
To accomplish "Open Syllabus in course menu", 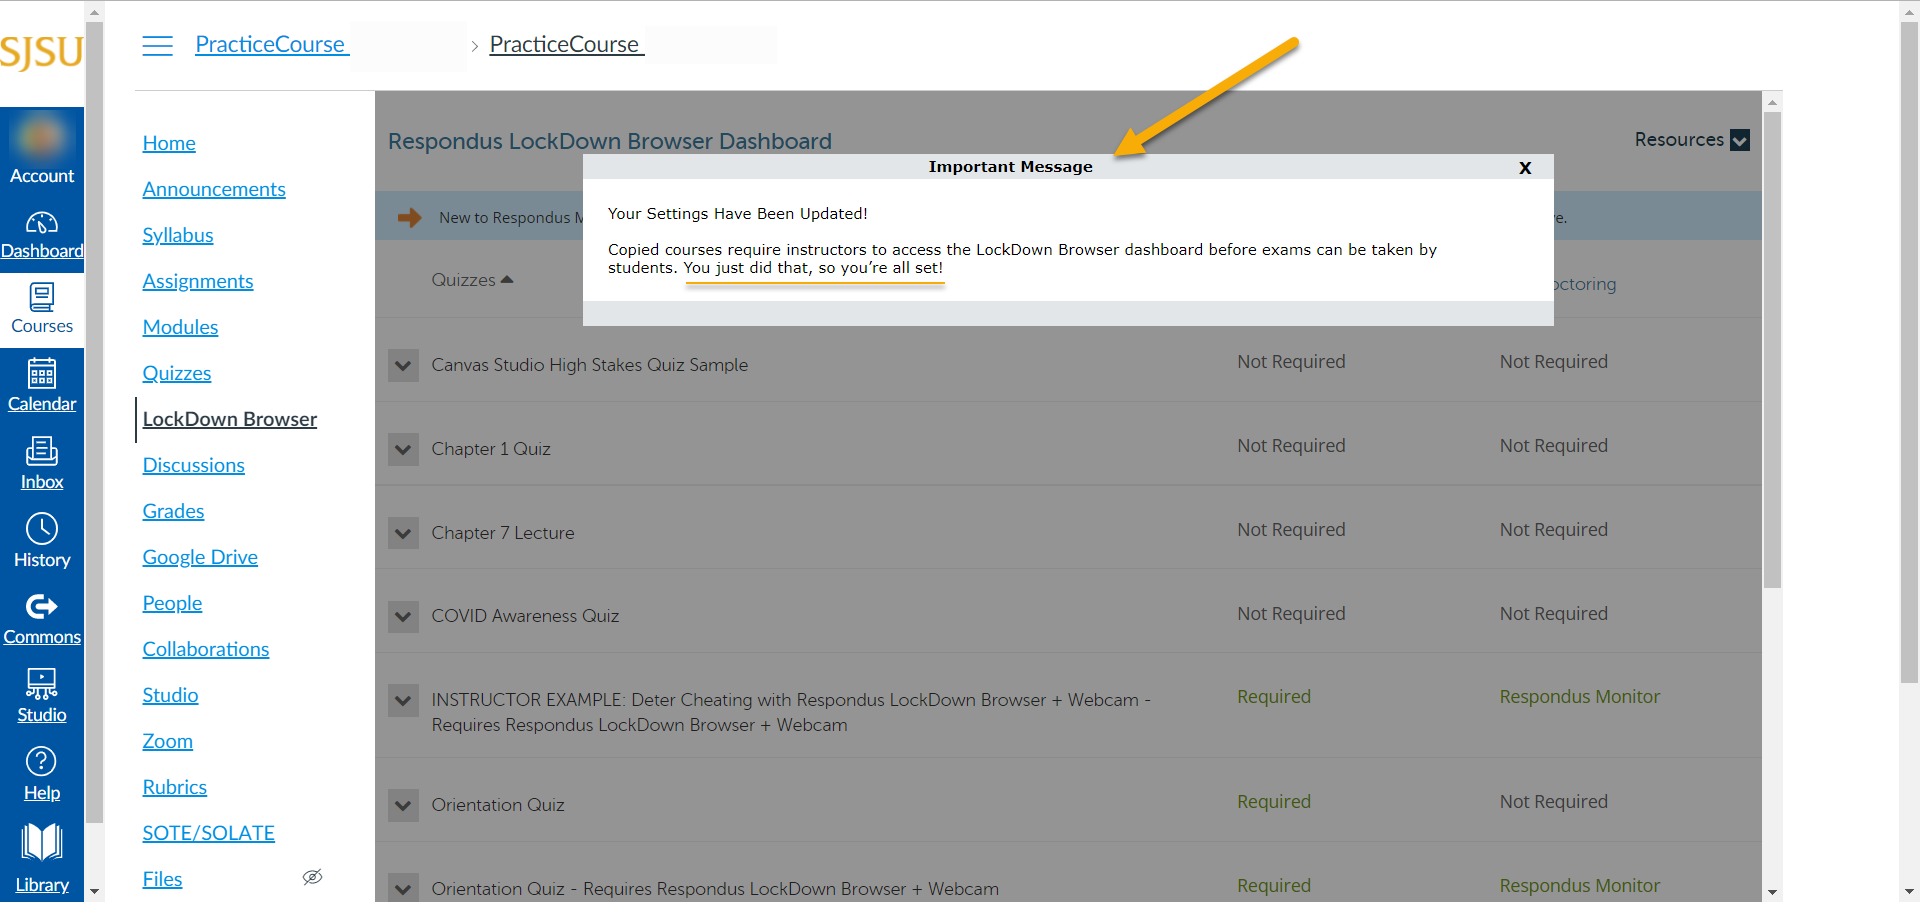I will 178,235.
